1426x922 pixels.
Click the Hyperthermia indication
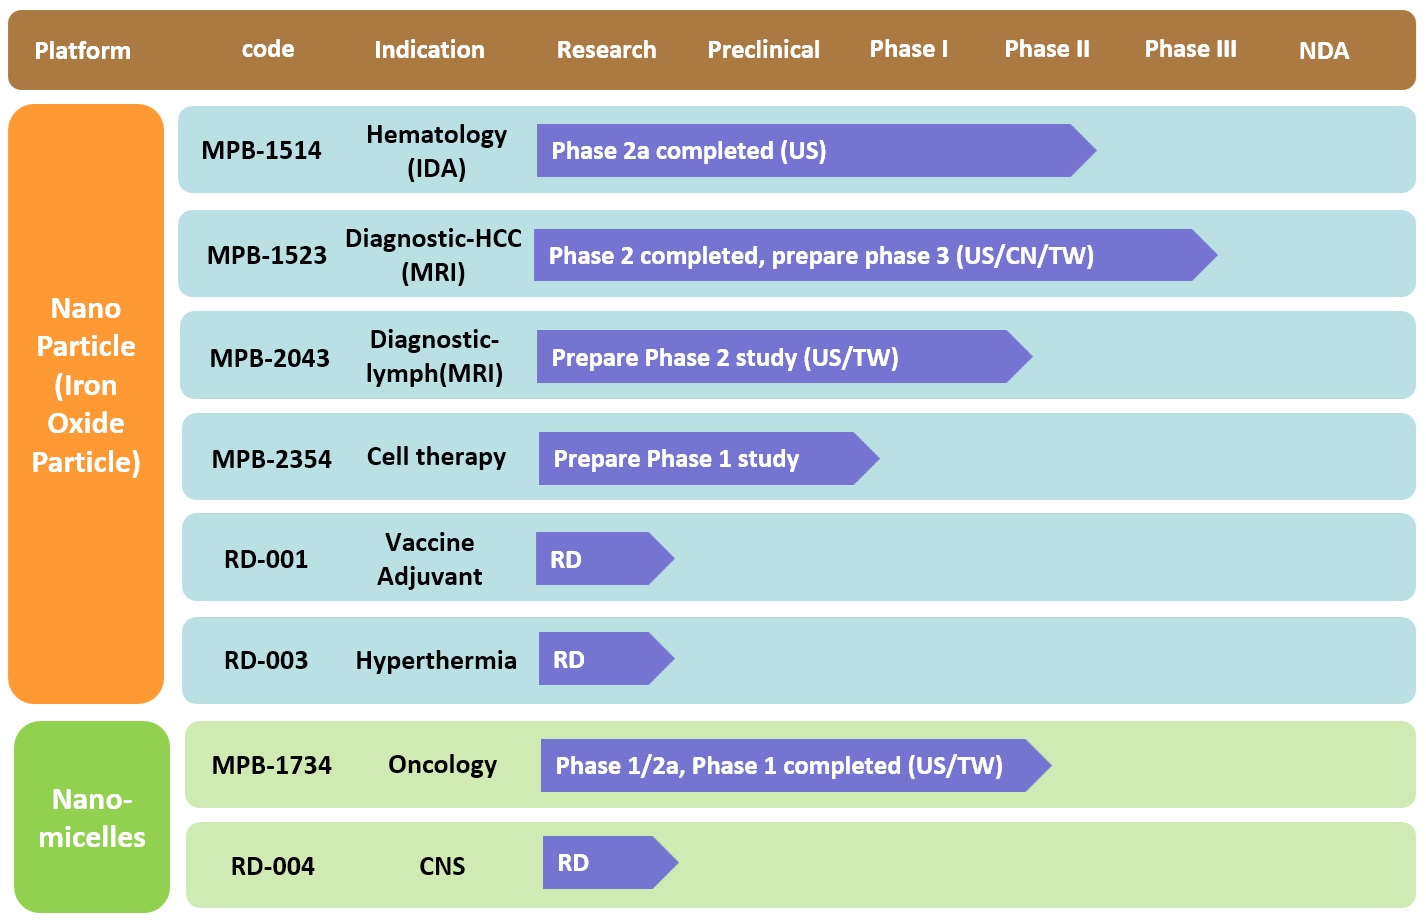pos(436,660)
